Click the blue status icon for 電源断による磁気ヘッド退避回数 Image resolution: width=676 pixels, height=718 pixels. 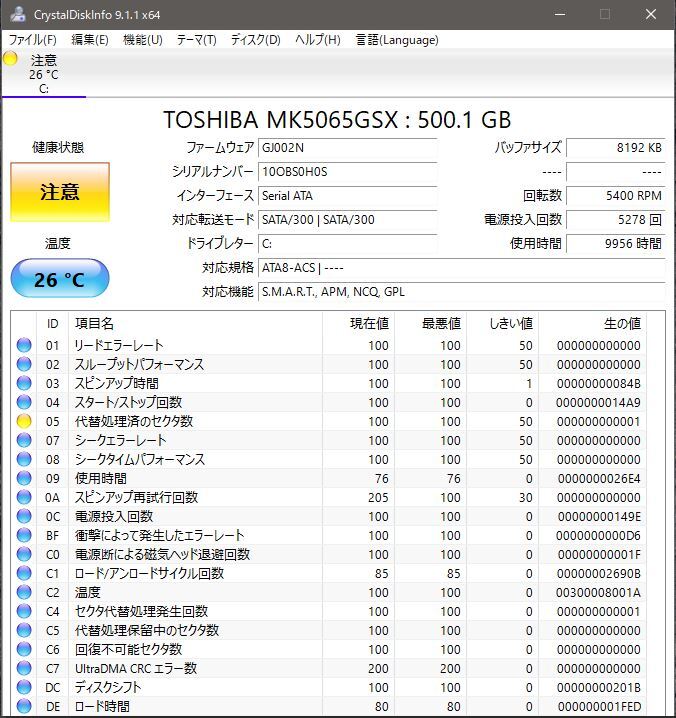click(x=24, y=554)
